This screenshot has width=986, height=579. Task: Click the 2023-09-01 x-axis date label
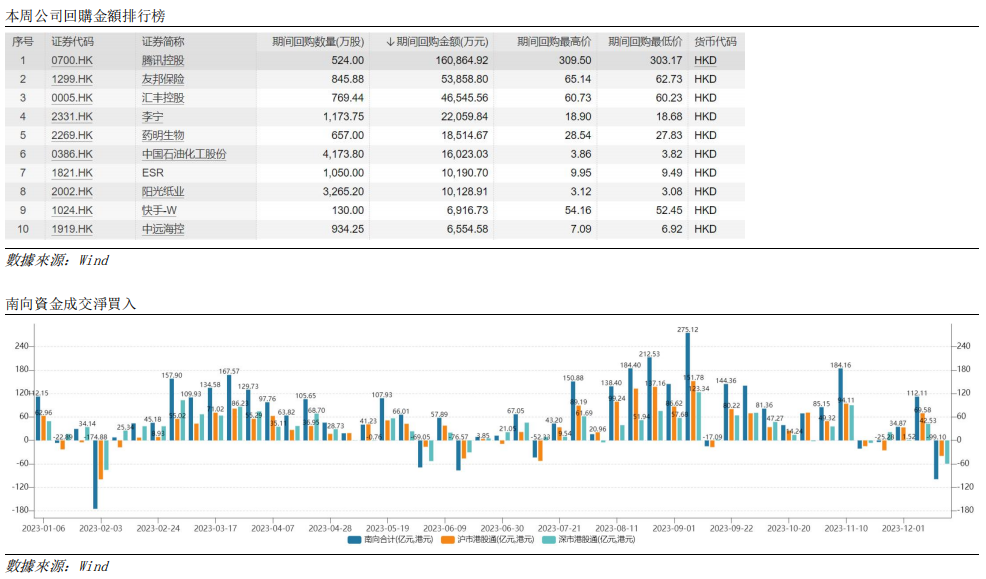(673, 529)
